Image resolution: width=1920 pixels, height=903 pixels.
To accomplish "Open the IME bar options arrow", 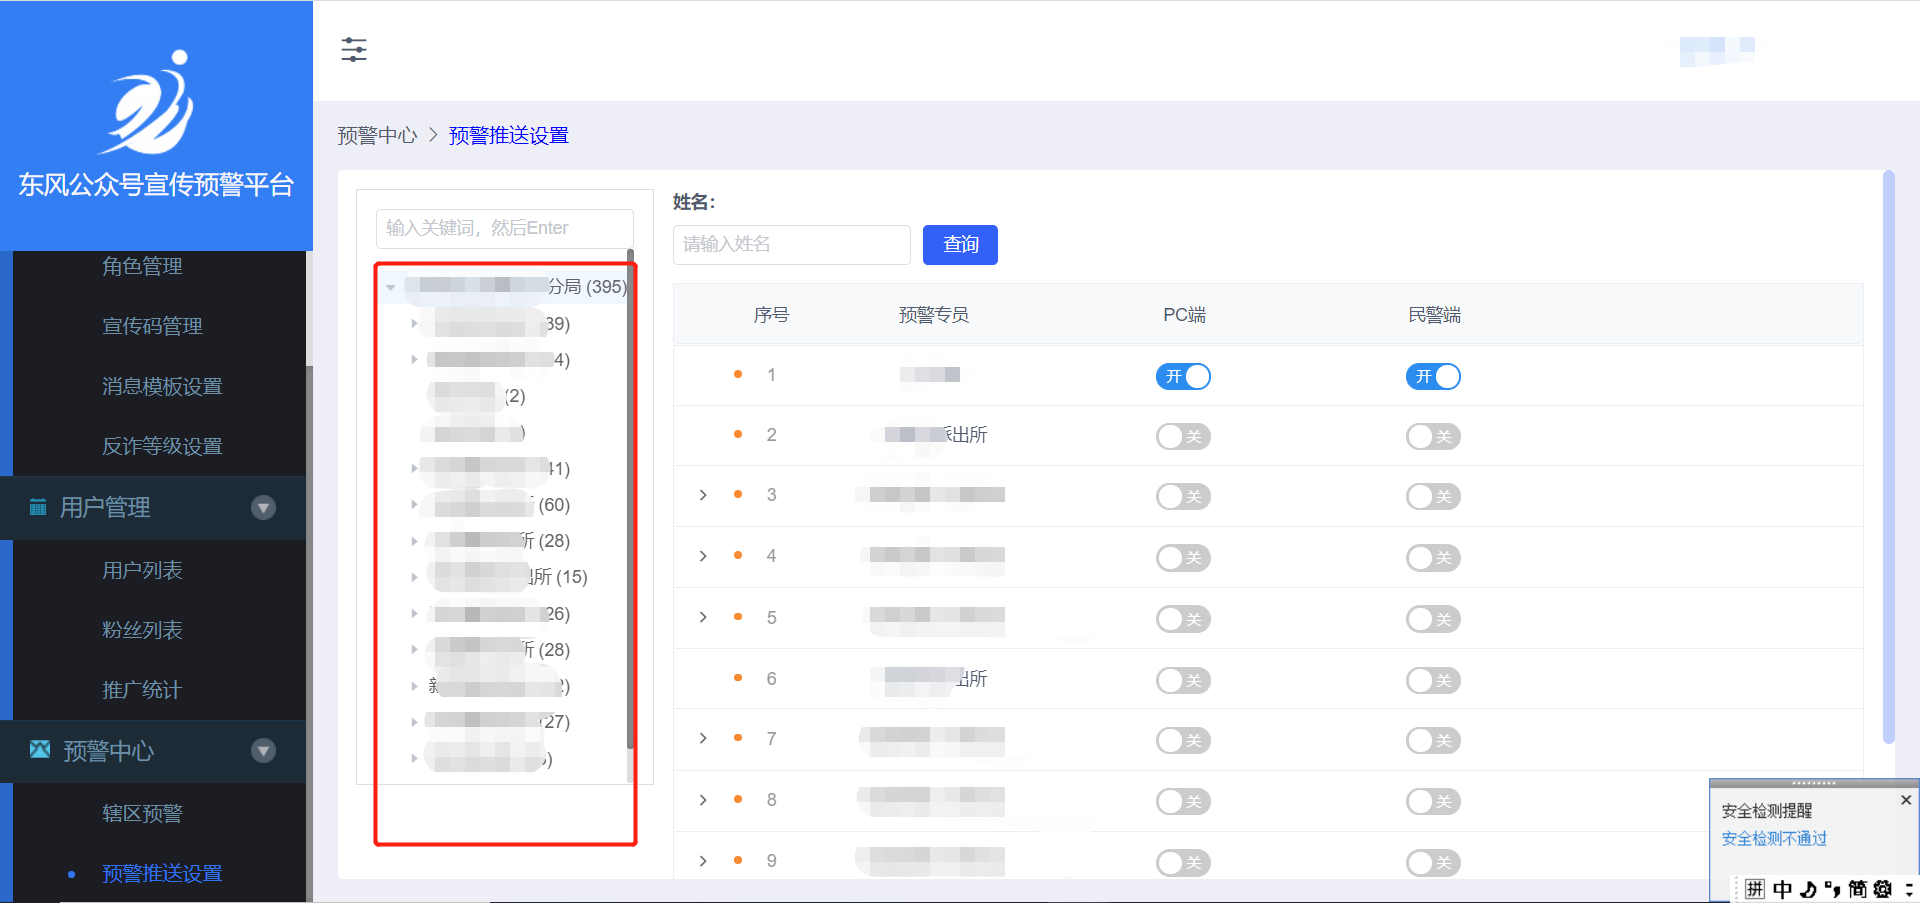I will (1909, 889).
